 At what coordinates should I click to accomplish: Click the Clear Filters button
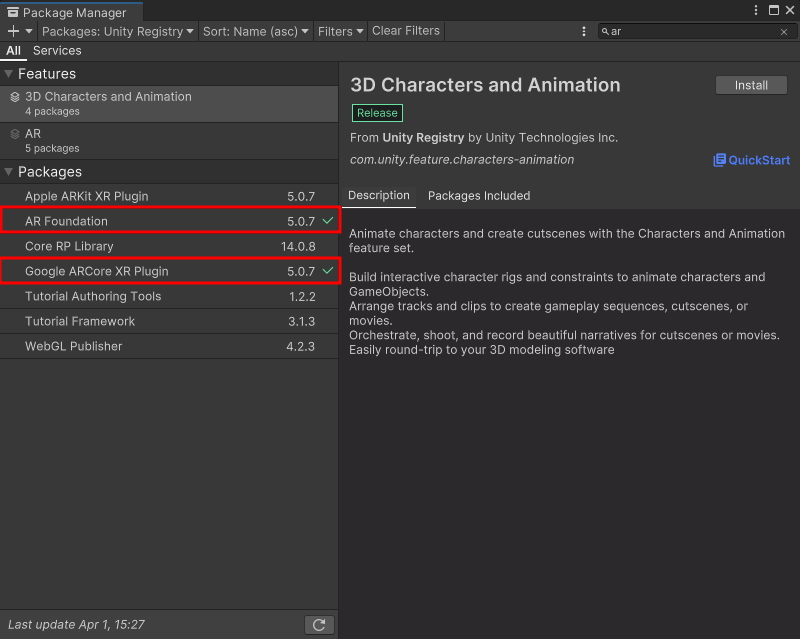pos(406,31)
